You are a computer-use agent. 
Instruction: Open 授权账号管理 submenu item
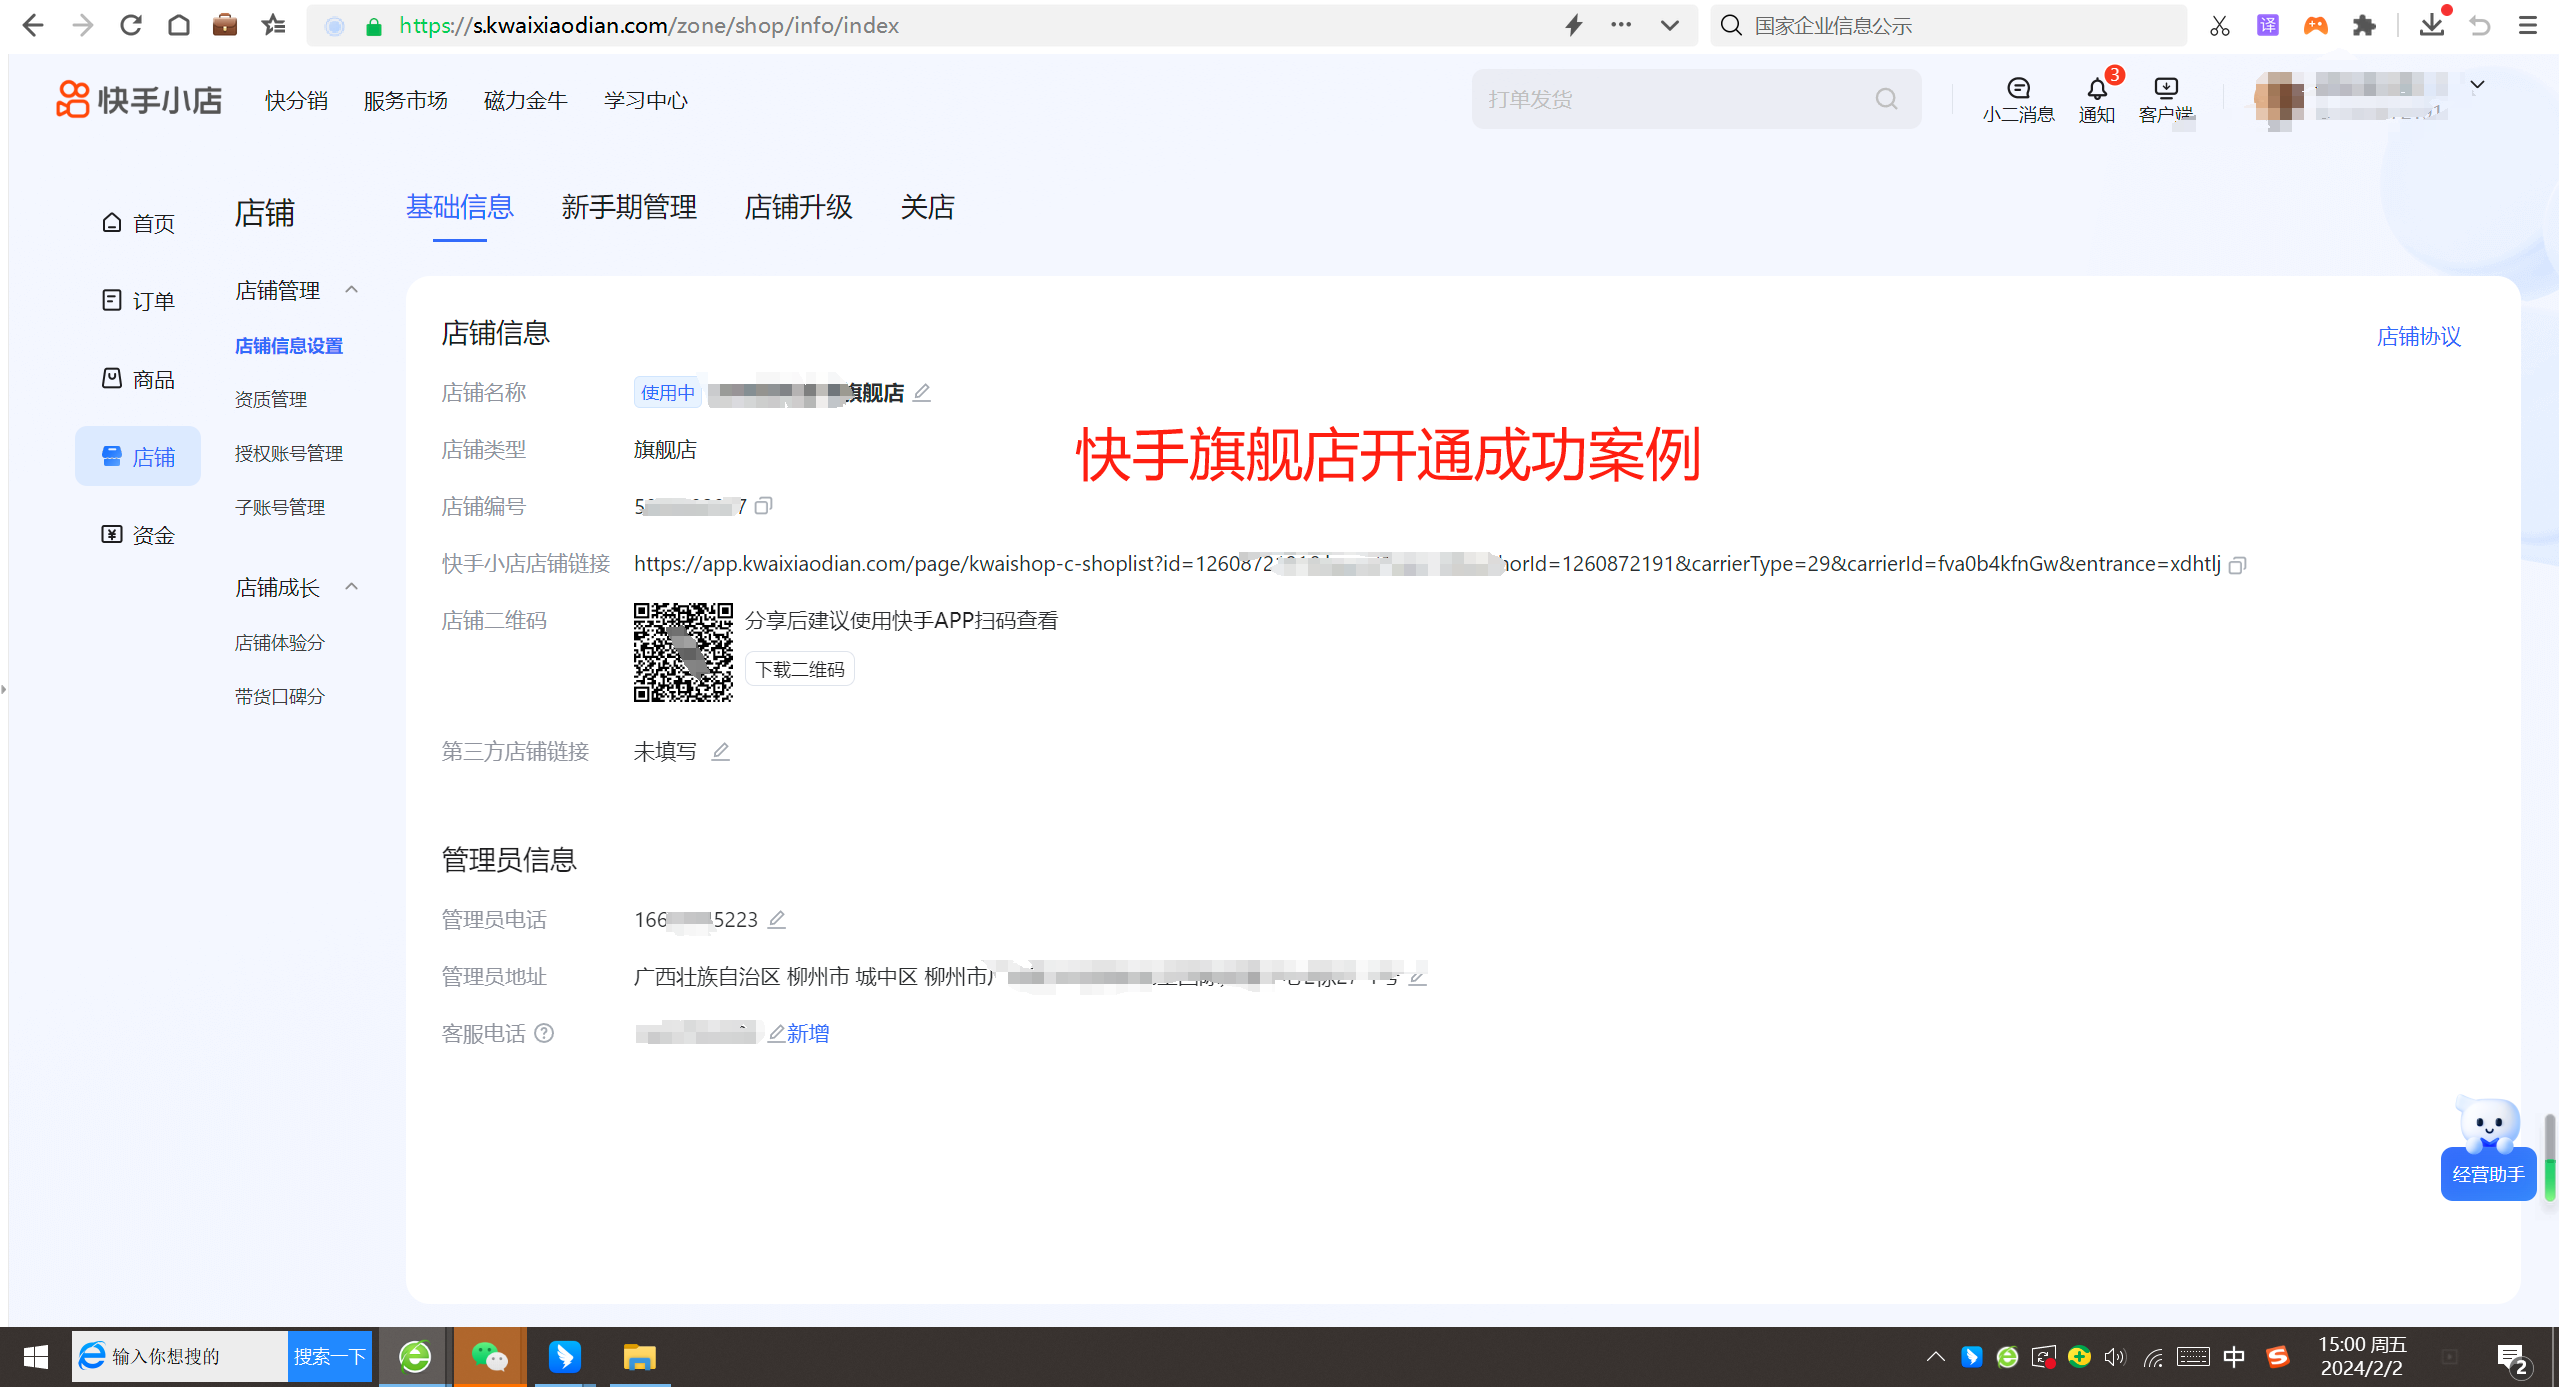point(289,453)
